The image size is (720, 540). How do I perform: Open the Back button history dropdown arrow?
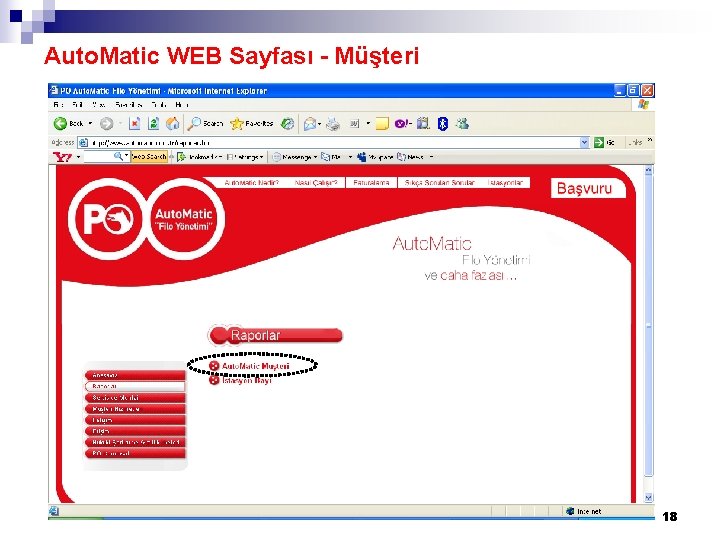90,124
